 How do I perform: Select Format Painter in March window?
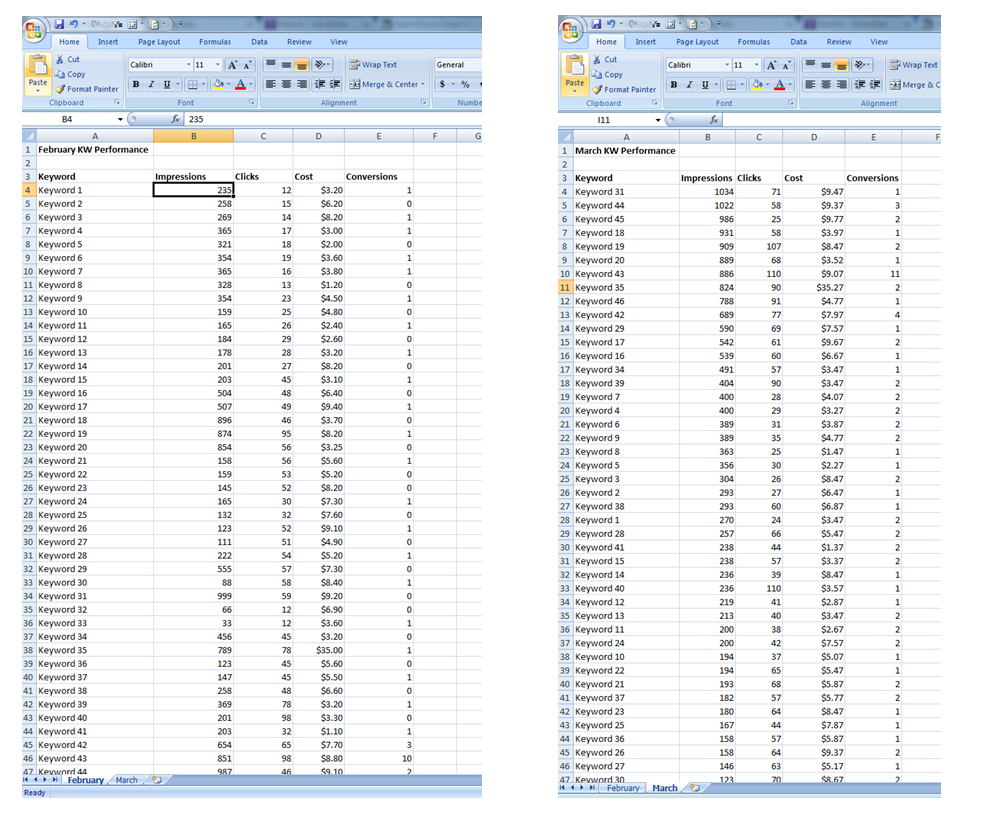[624, 89]
